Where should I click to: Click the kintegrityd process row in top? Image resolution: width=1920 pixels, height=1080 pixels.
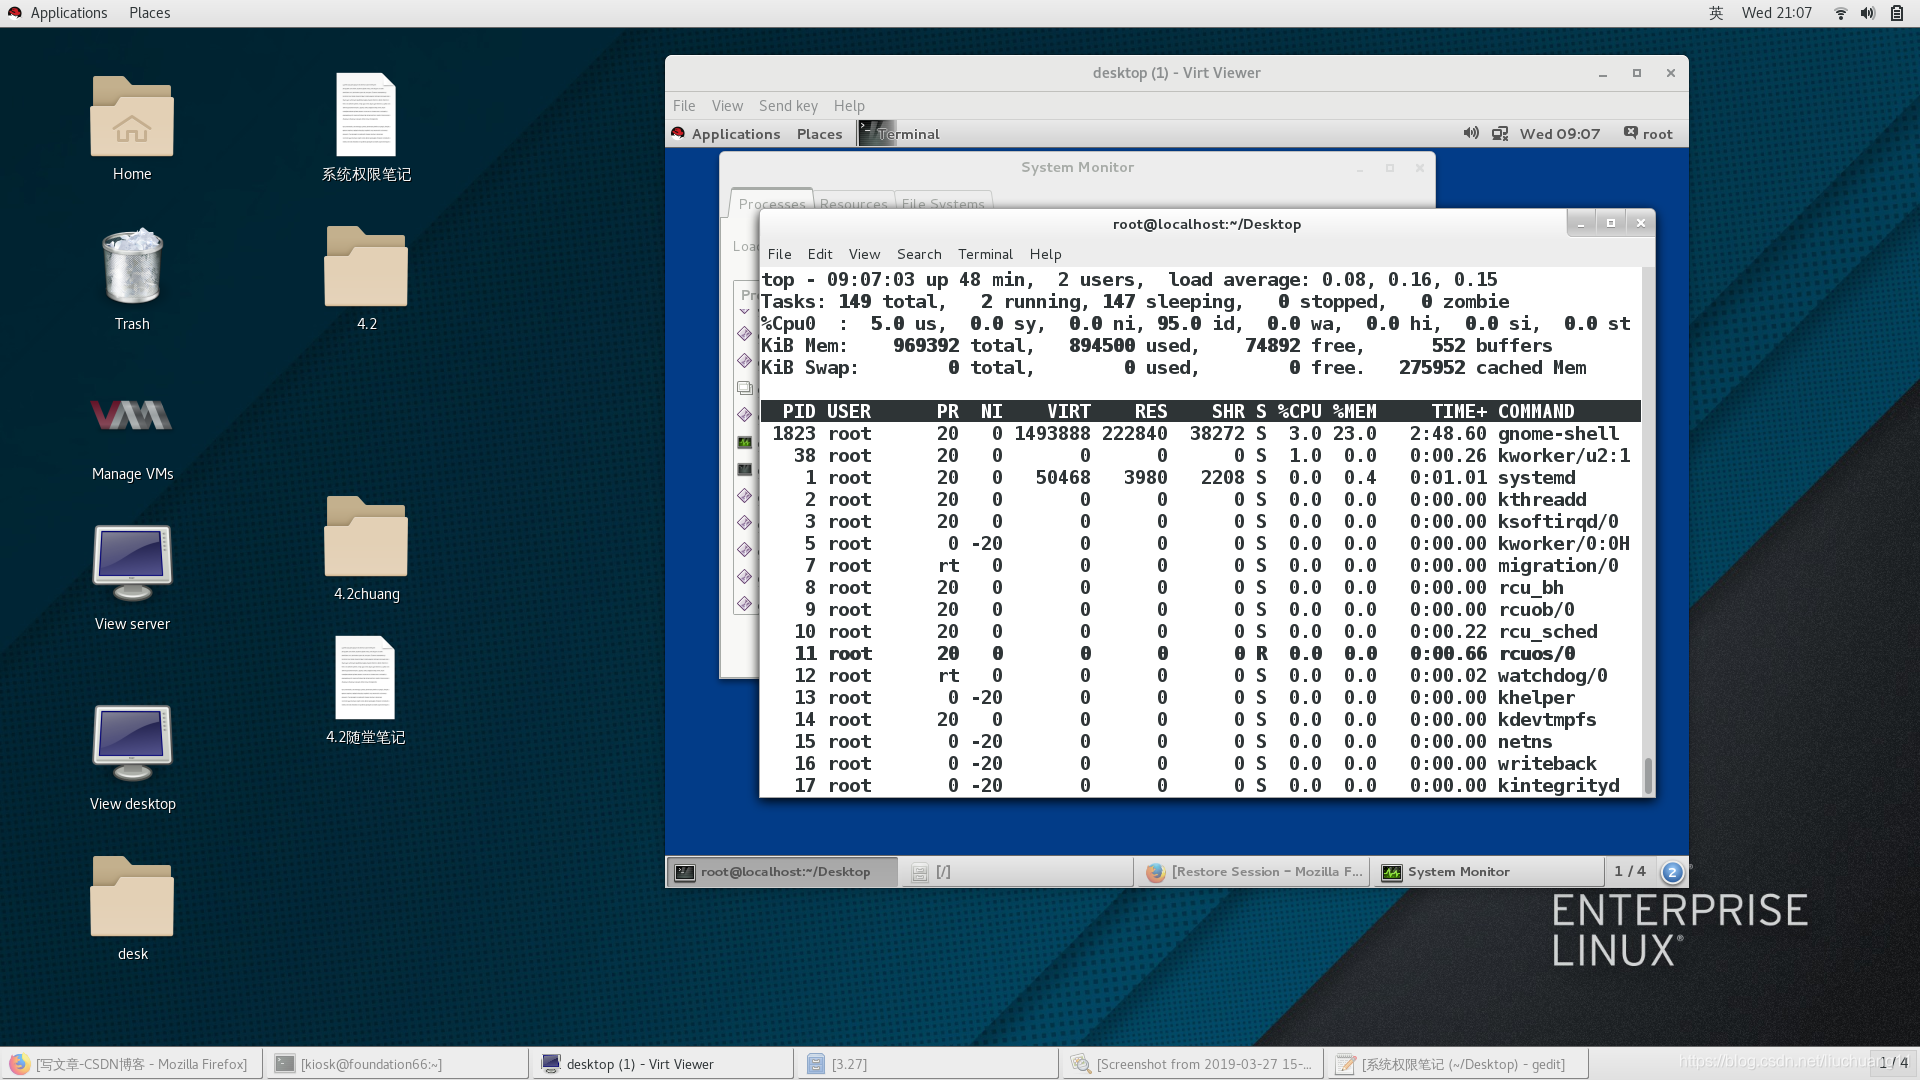tap(1200, 786)
